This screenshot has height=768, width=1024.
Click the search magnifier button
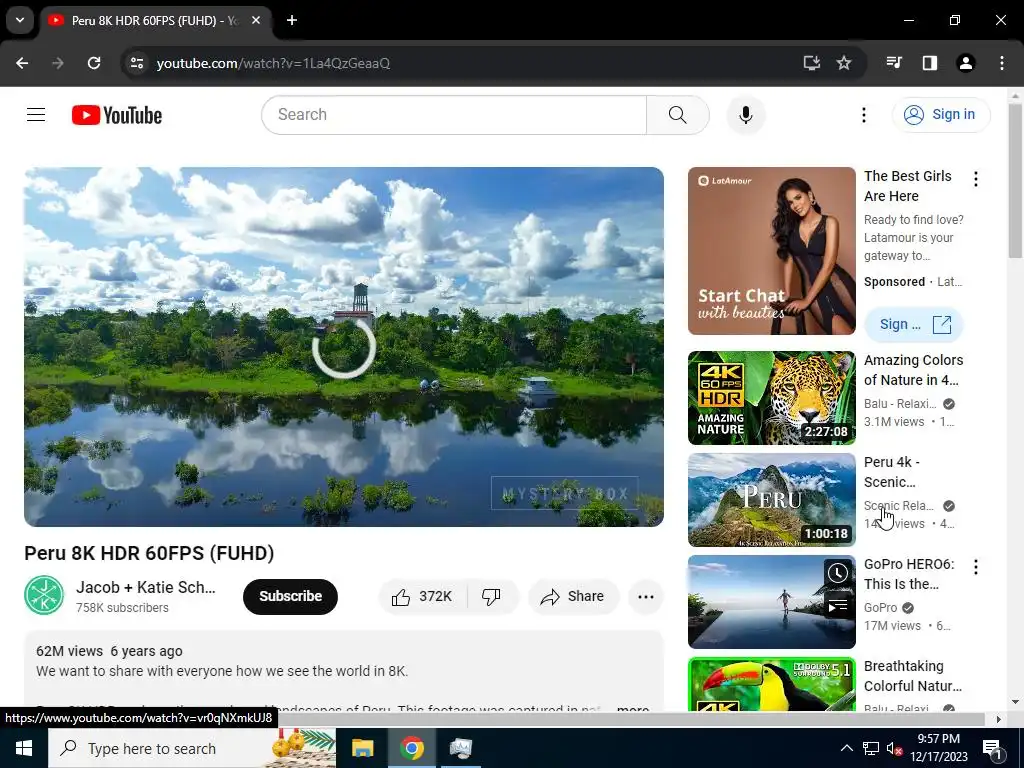(677, 115)
